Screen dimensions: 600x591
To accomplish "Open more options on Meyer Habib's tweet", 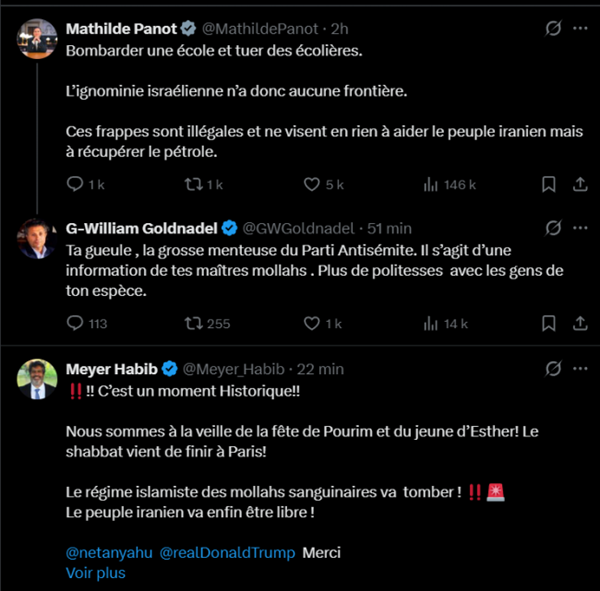I will pos(580,369).
